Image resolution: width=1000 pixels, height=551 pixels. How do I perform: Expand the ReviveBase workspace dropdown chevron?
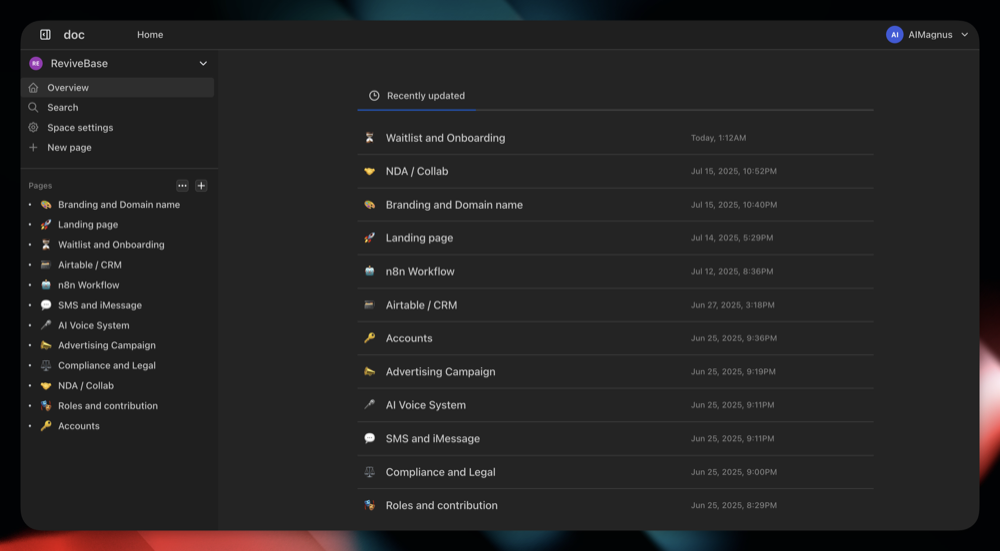tap(204, 64)
